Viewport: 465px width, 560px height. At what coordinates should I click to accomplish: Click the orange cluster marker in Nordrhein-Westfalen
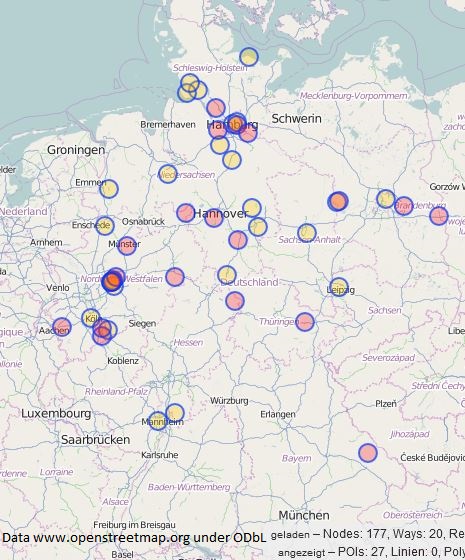click(112, 281)
